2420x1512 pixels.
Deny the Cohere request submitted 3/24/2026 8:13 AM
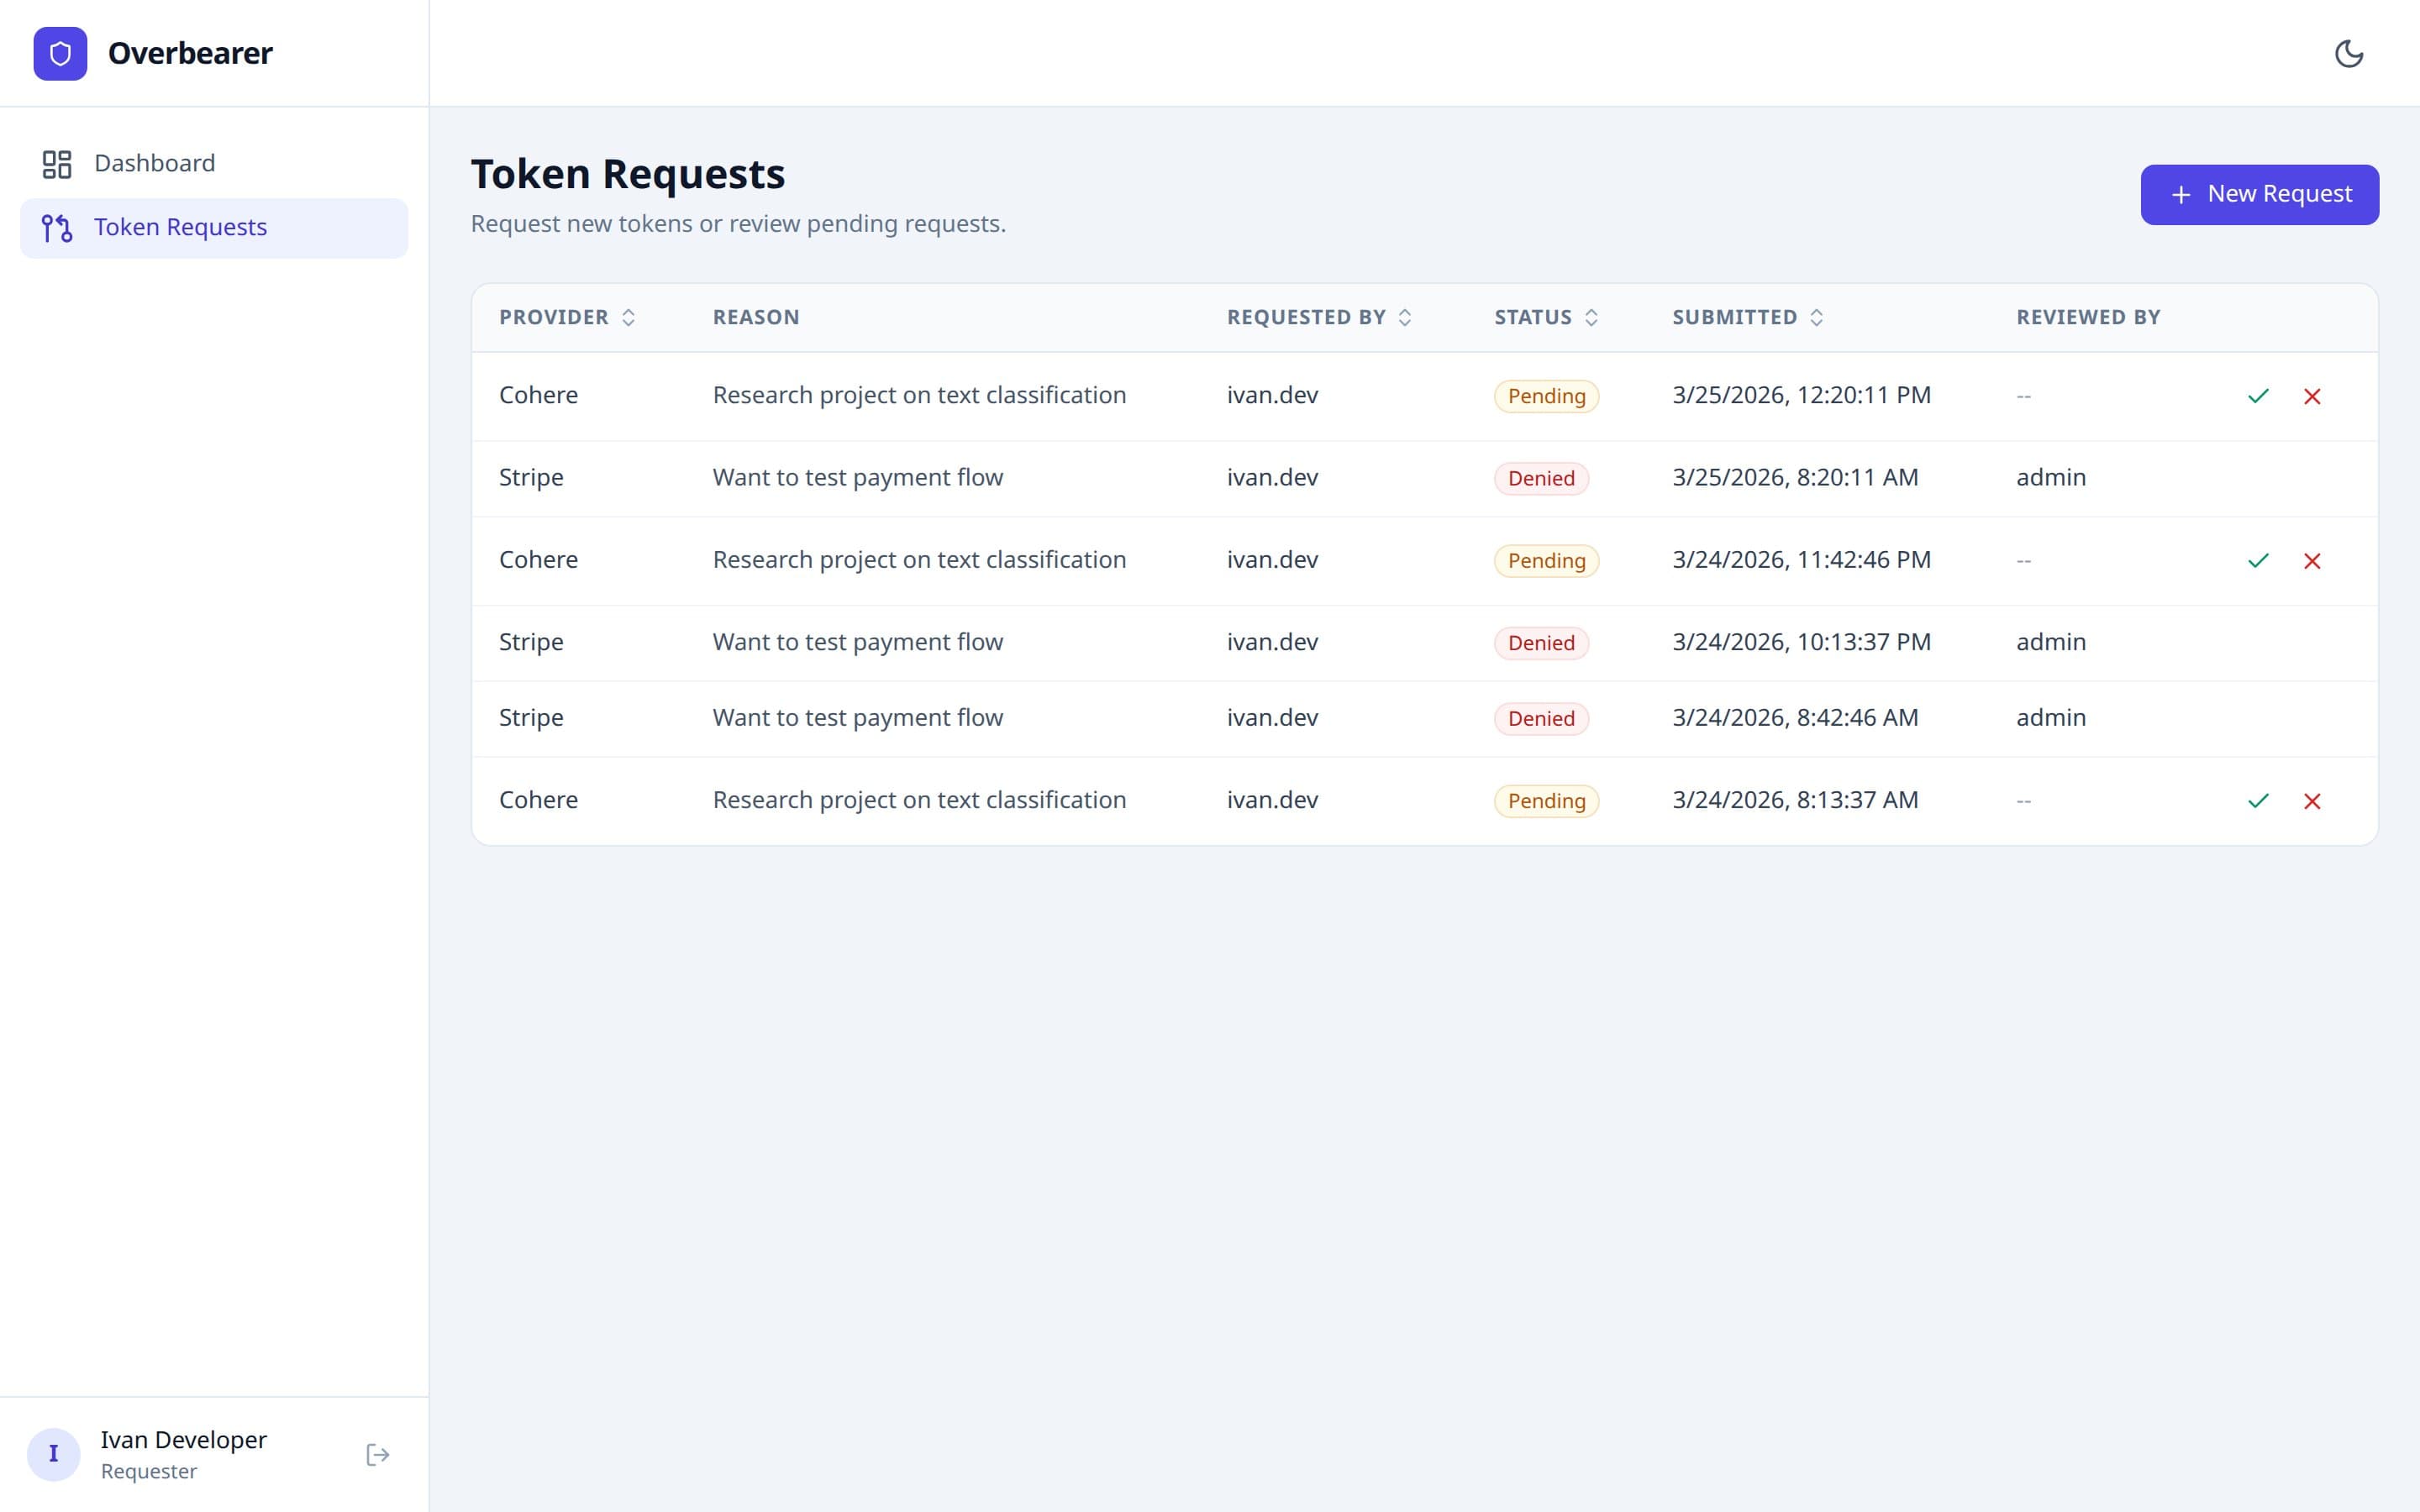click(x=2313, y=801)
